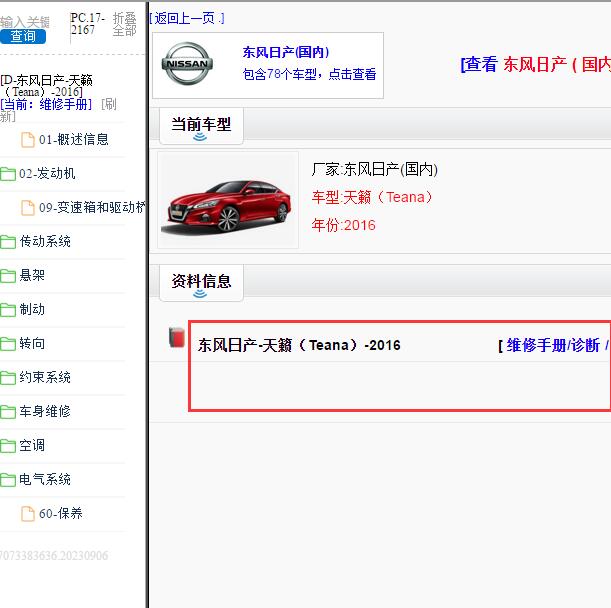Click document icon beside 01-概述信息

coord(28,140)
